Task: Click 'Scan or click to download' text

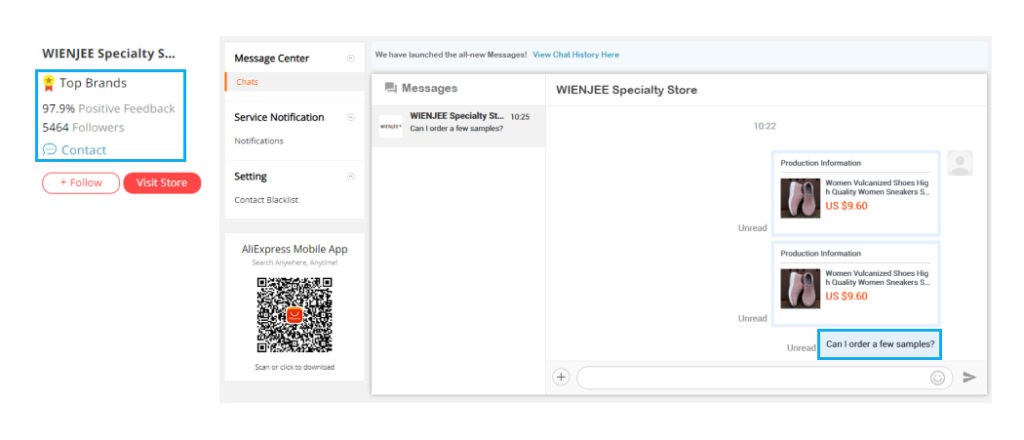Action: click(295, 367)
